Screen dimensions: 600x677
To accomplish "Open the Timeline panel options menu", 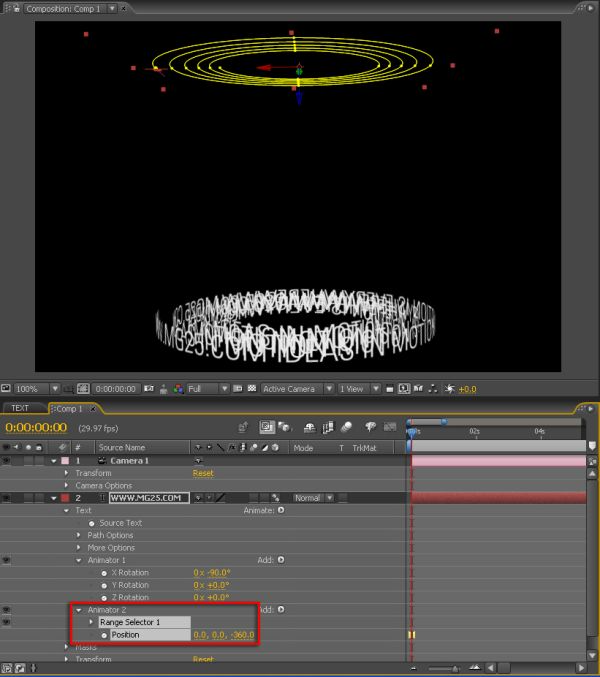I will point(590,408).
